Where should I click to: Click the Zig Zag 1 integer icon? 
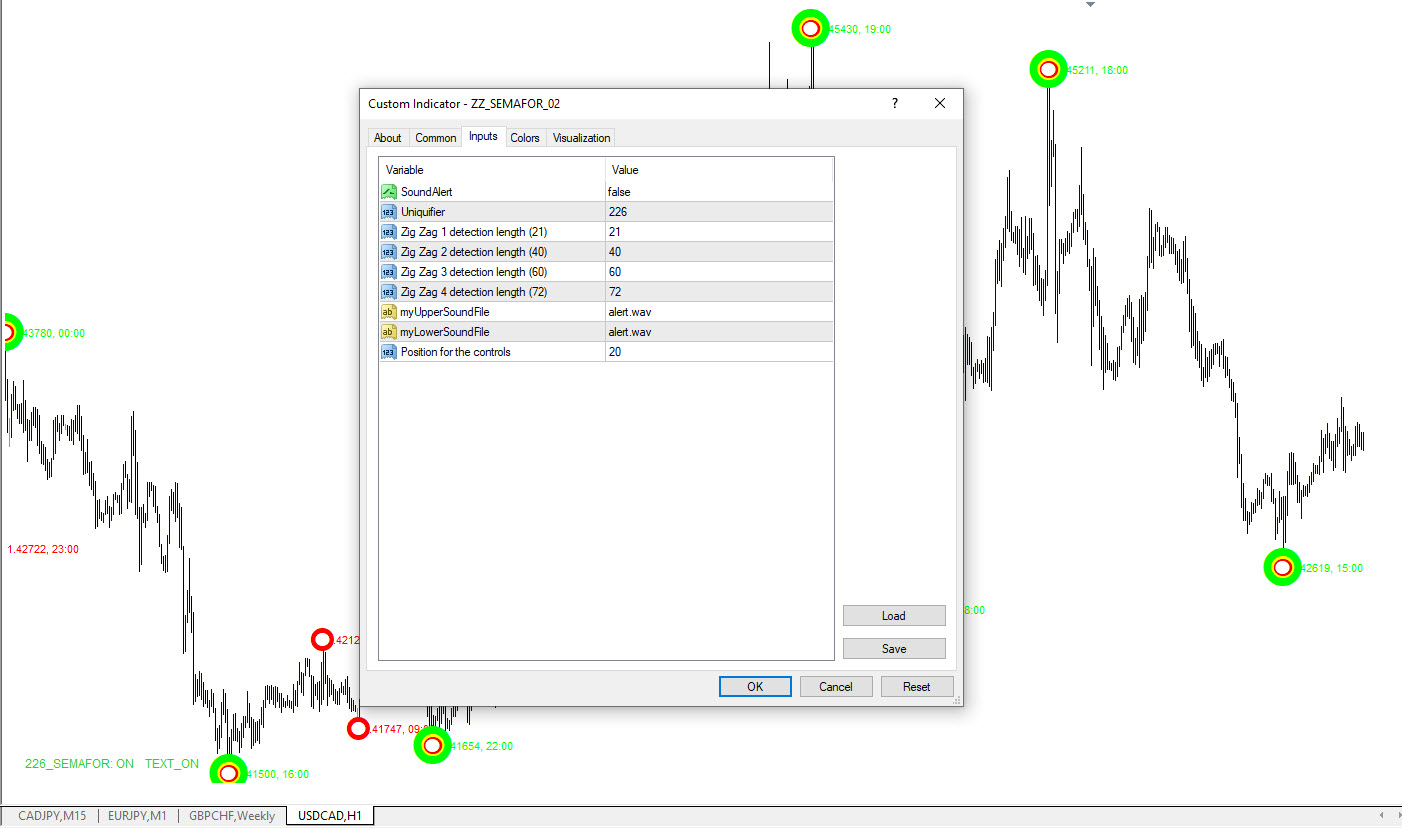[x=389, y=232]
